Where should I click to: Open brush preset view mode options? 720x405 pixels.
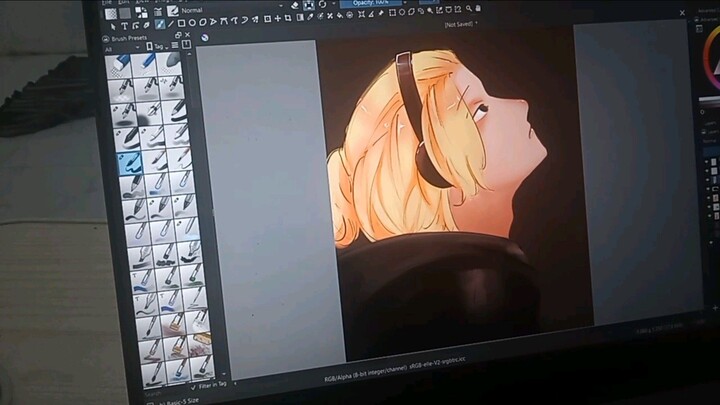[174, 45]
